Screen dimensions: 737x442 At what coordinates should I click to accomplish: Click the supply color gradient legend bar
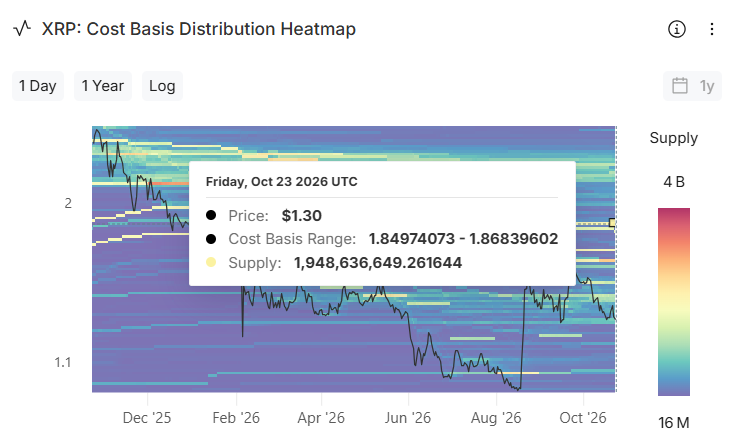coord(674,301)
